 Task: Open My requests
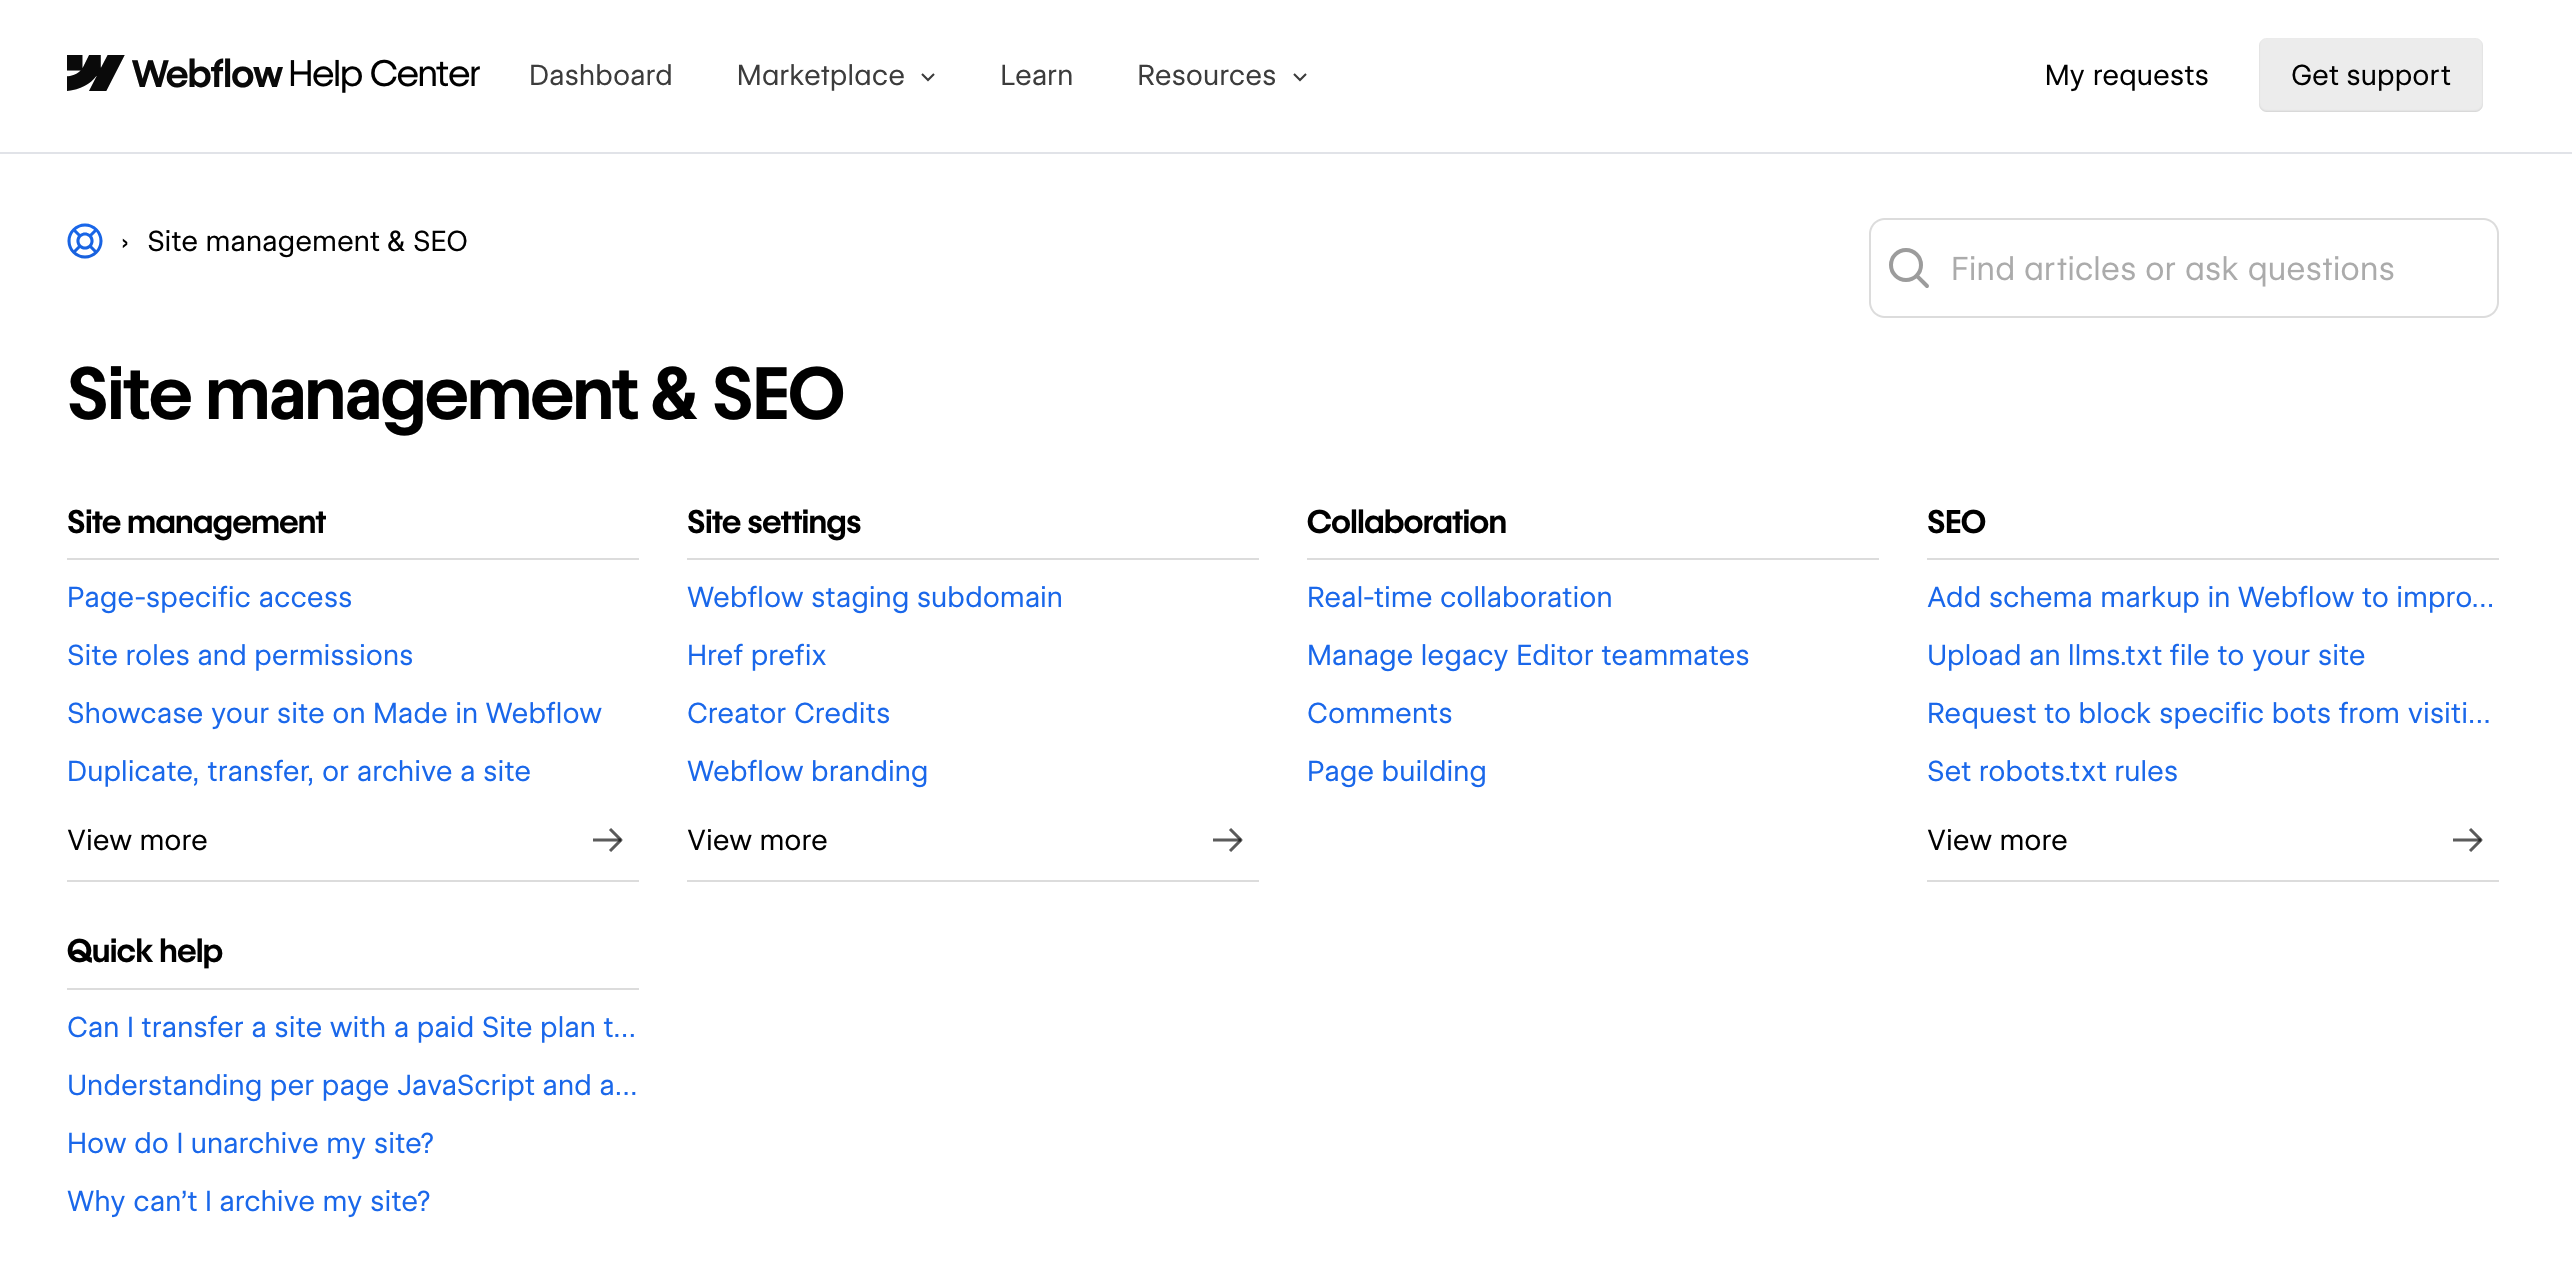2126,75
